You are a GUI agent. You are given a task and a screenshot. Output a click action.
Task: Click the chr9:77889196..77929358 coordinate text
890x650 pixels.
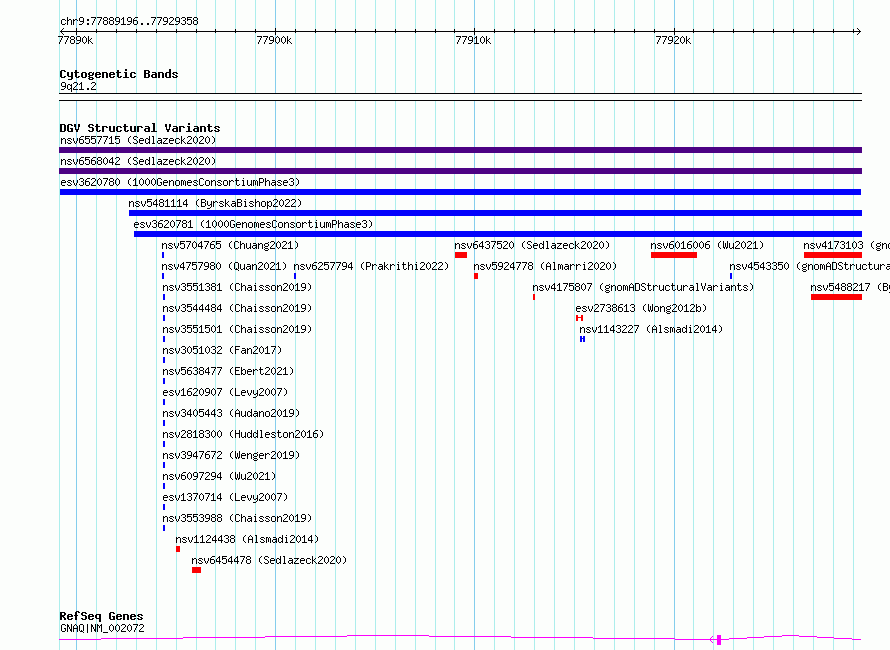click(x=129, y=22)
